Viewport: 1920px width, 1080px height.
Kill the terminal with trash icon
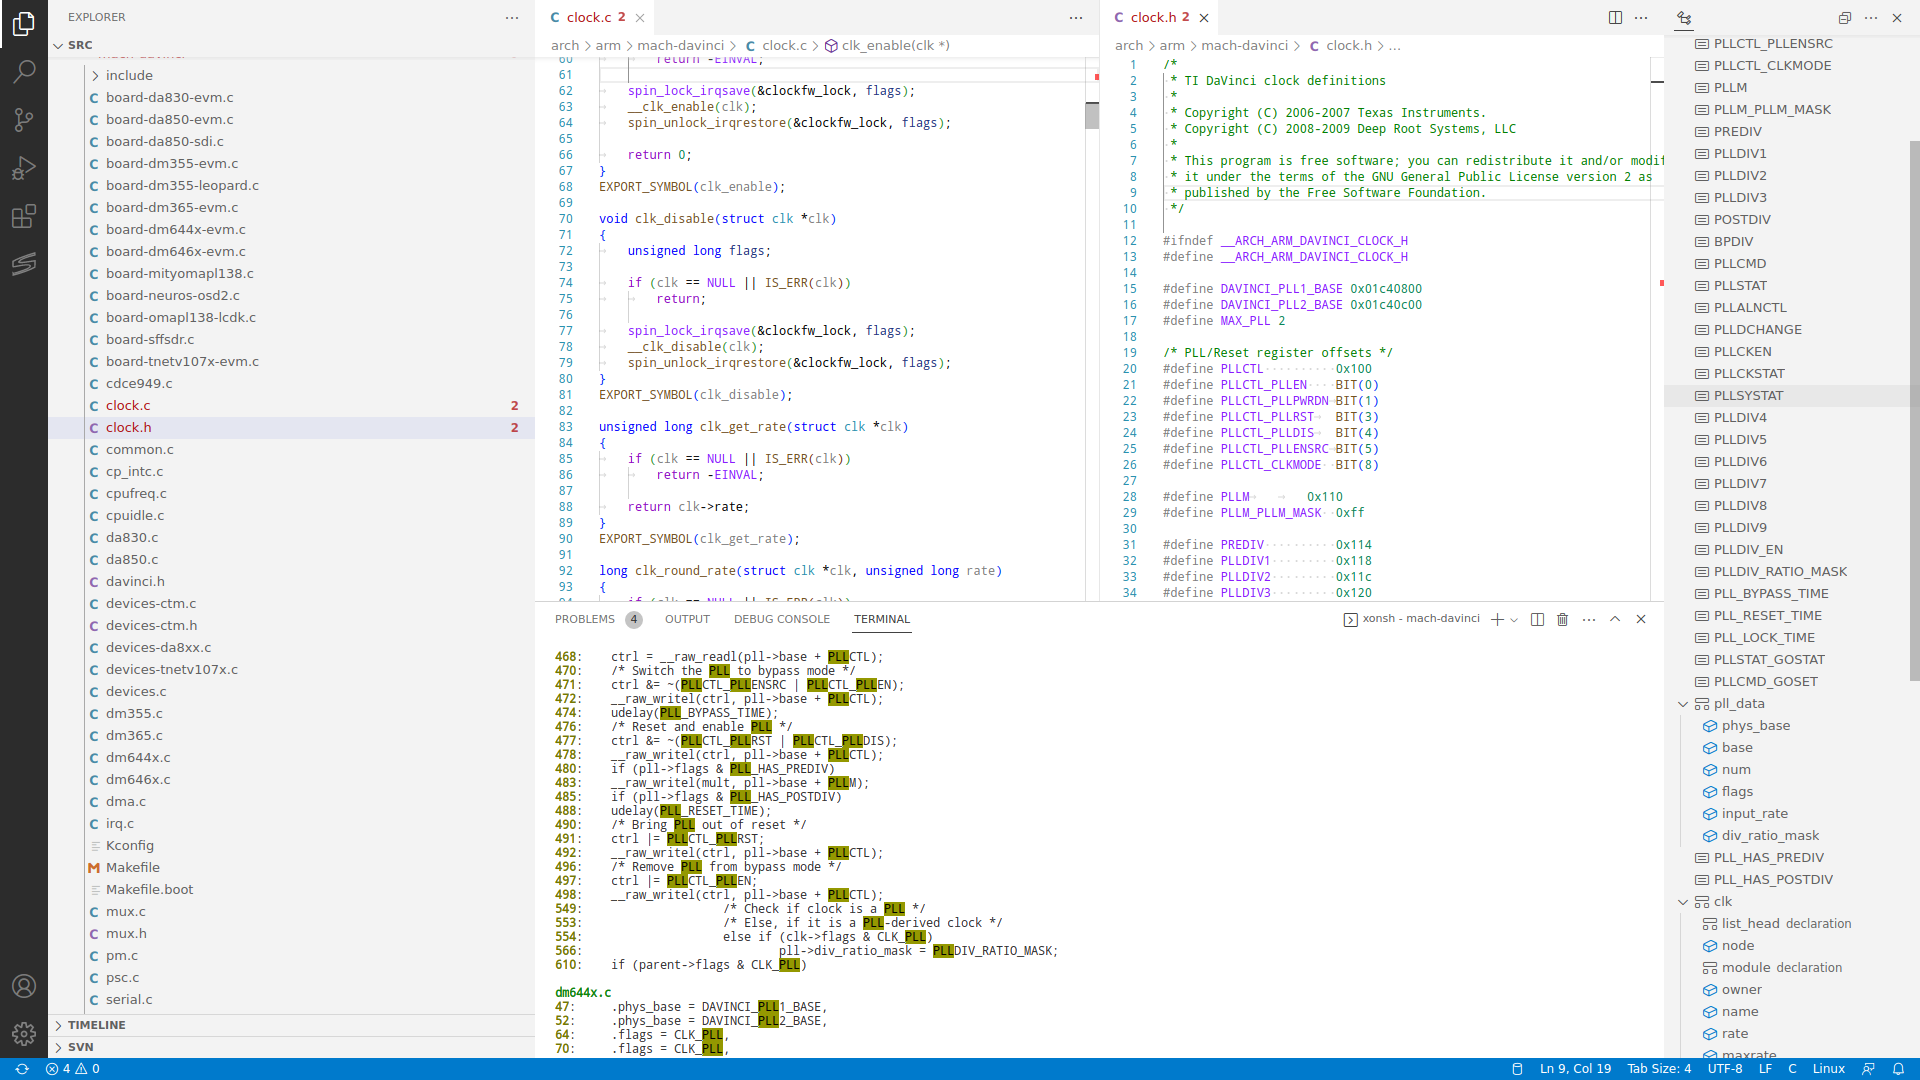(1563, 619)
